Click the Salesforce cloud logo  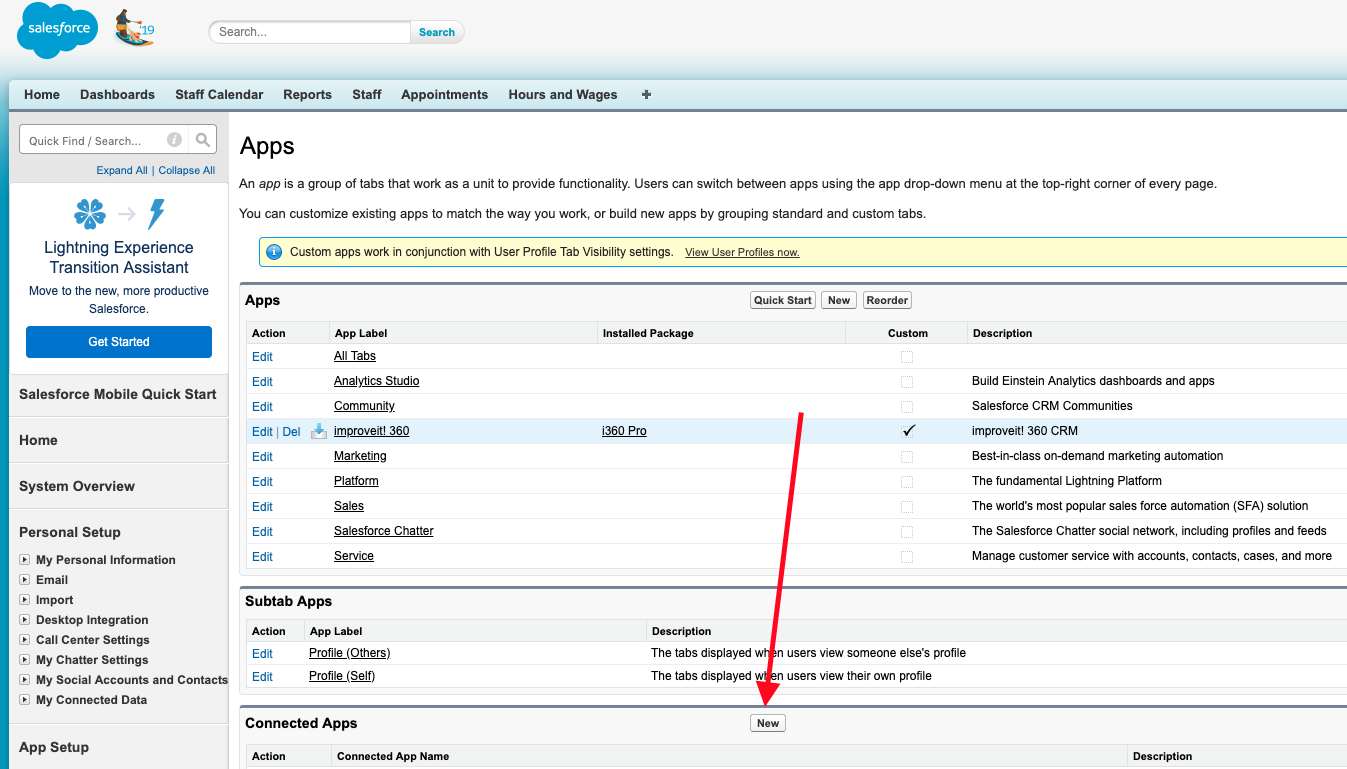(58, 30)
